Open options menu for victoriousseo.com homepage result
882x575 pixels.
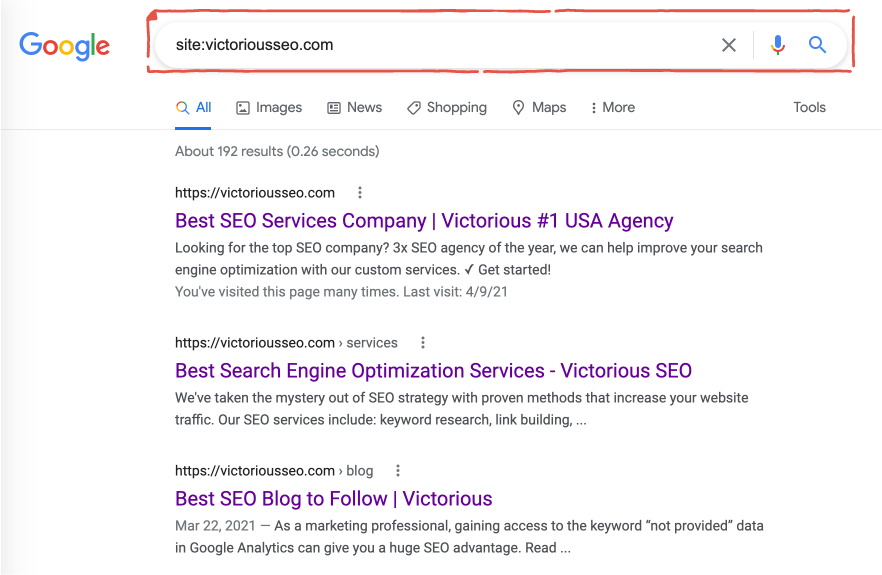pyautogui.click(x=360, y=193)
